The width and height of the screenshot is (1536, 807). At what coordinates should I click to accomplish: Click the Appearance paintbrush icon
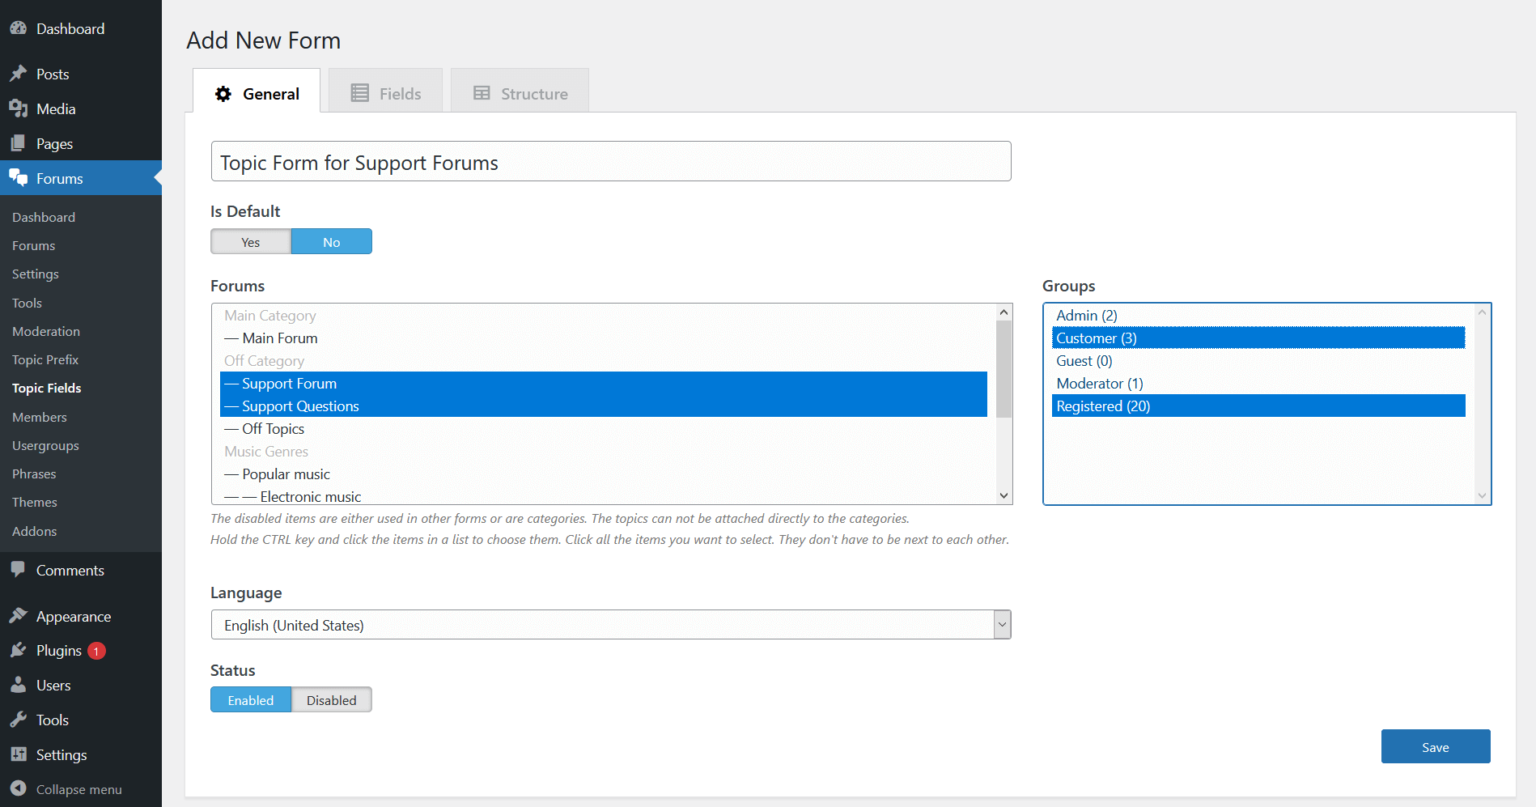coord(18,616)
